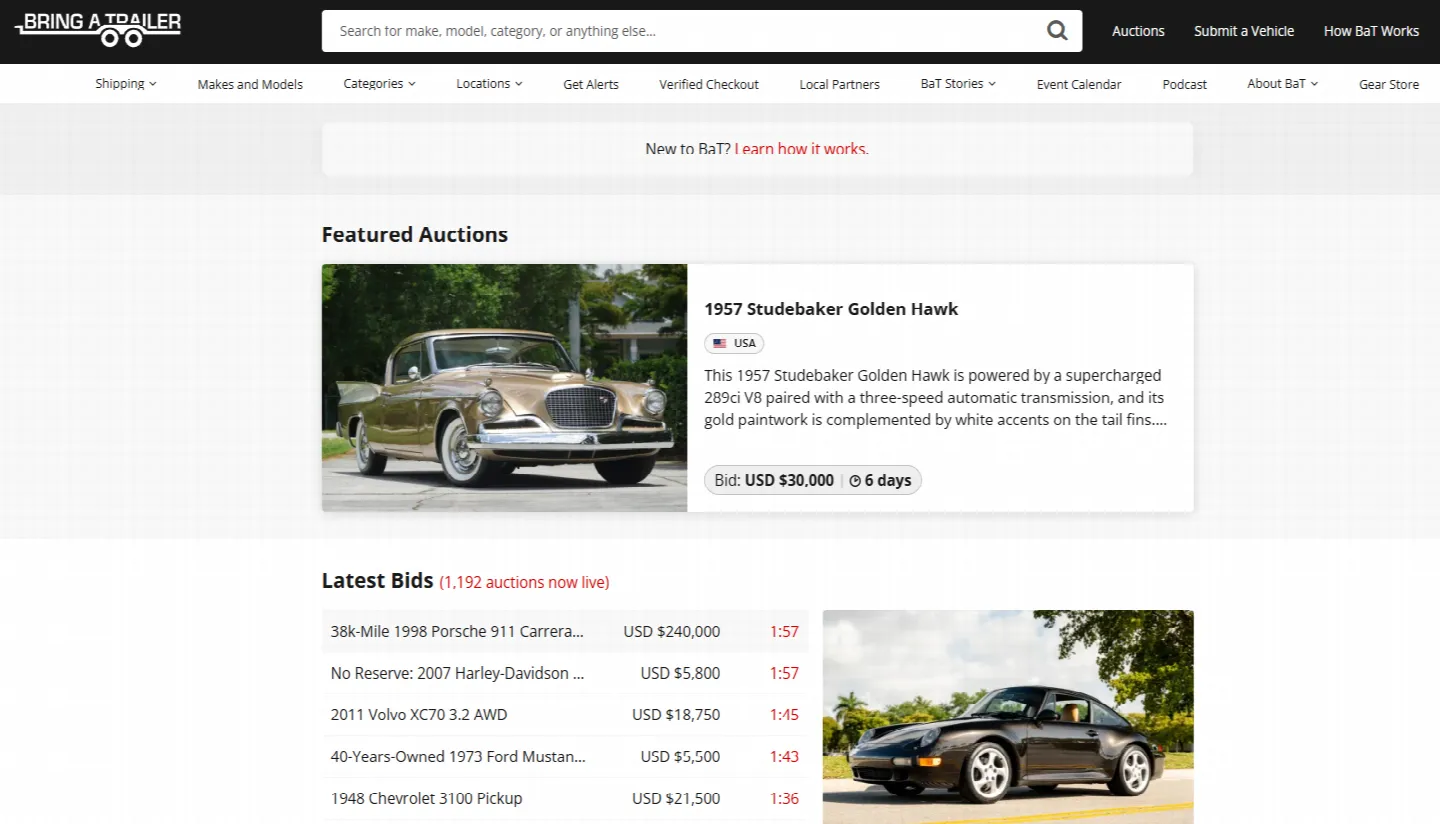Click the Bring a Trailer logo
The image size is (1440, 824).
[x=98, y=29]
